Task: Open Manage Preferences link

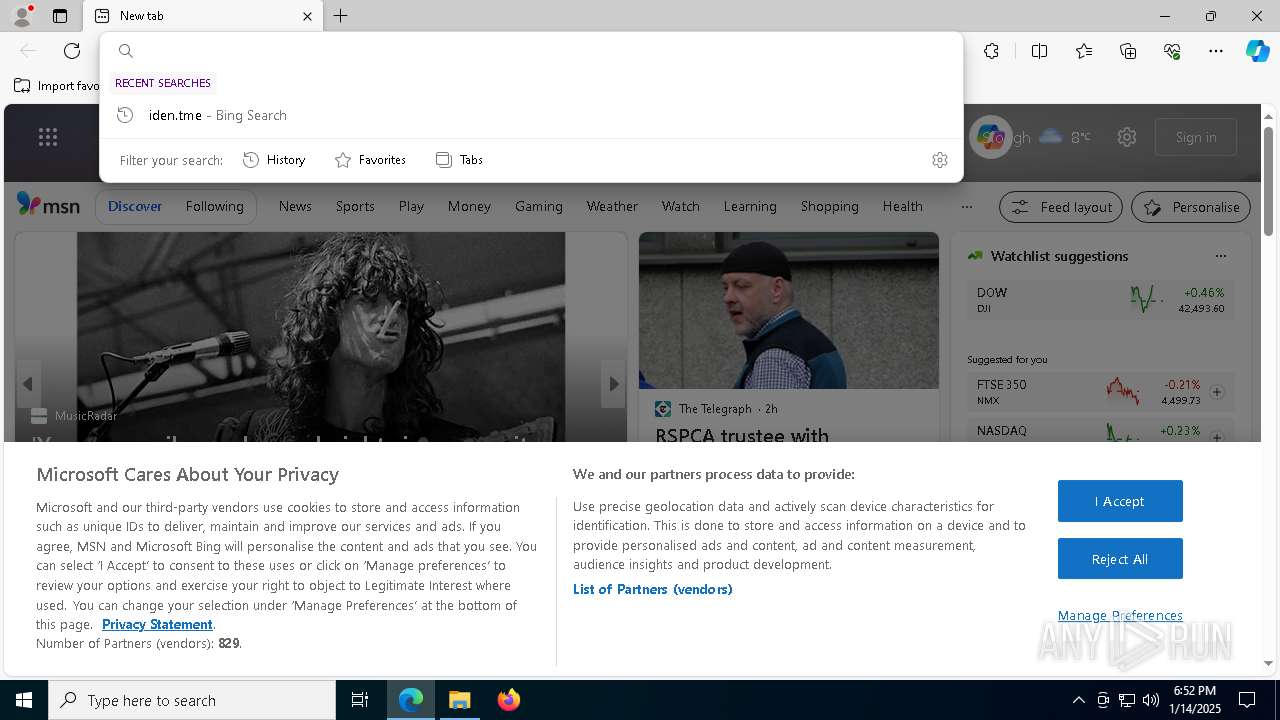Action: point(1120,615)
